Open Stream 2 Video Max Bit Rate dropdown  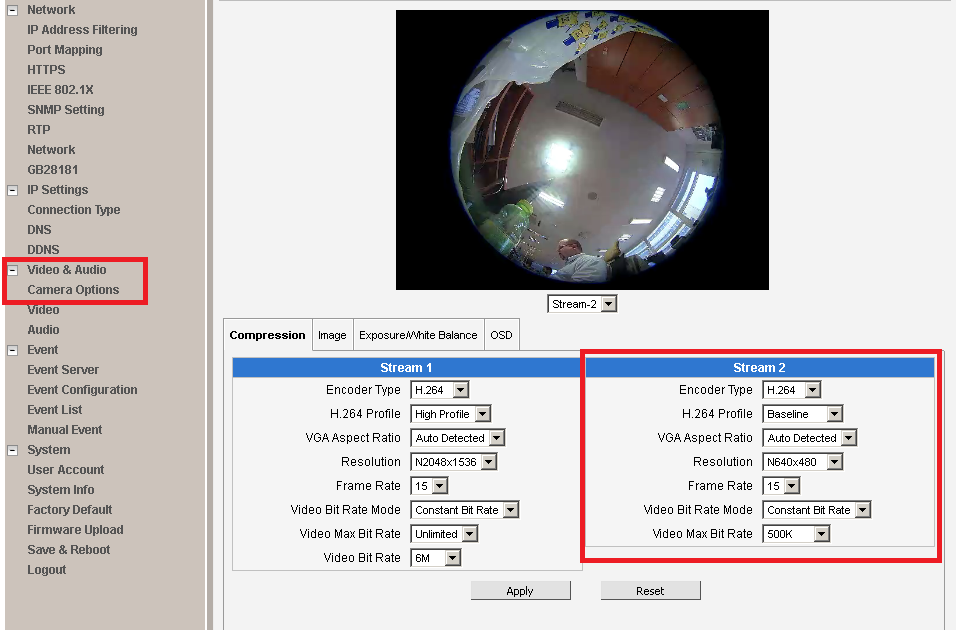tap(797, 534)
